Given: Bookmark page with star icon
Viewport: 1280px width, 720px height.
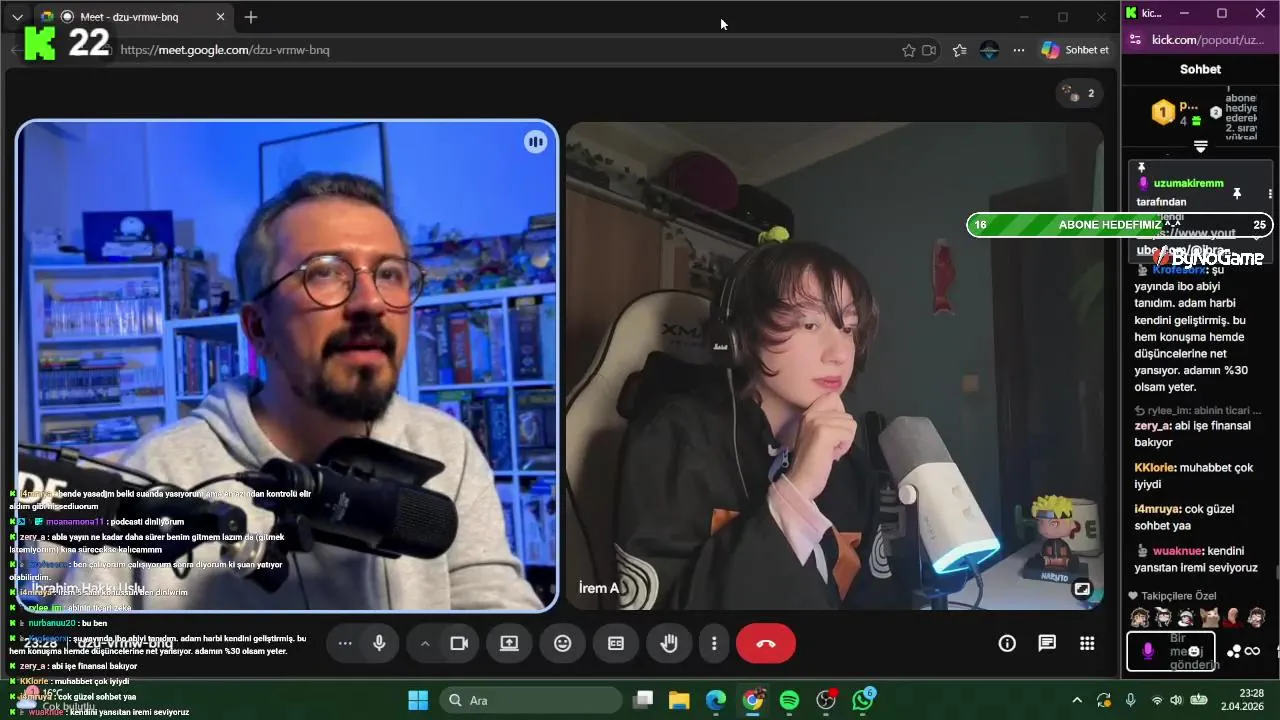Looking at the screenshot, I should click(908, 50).
